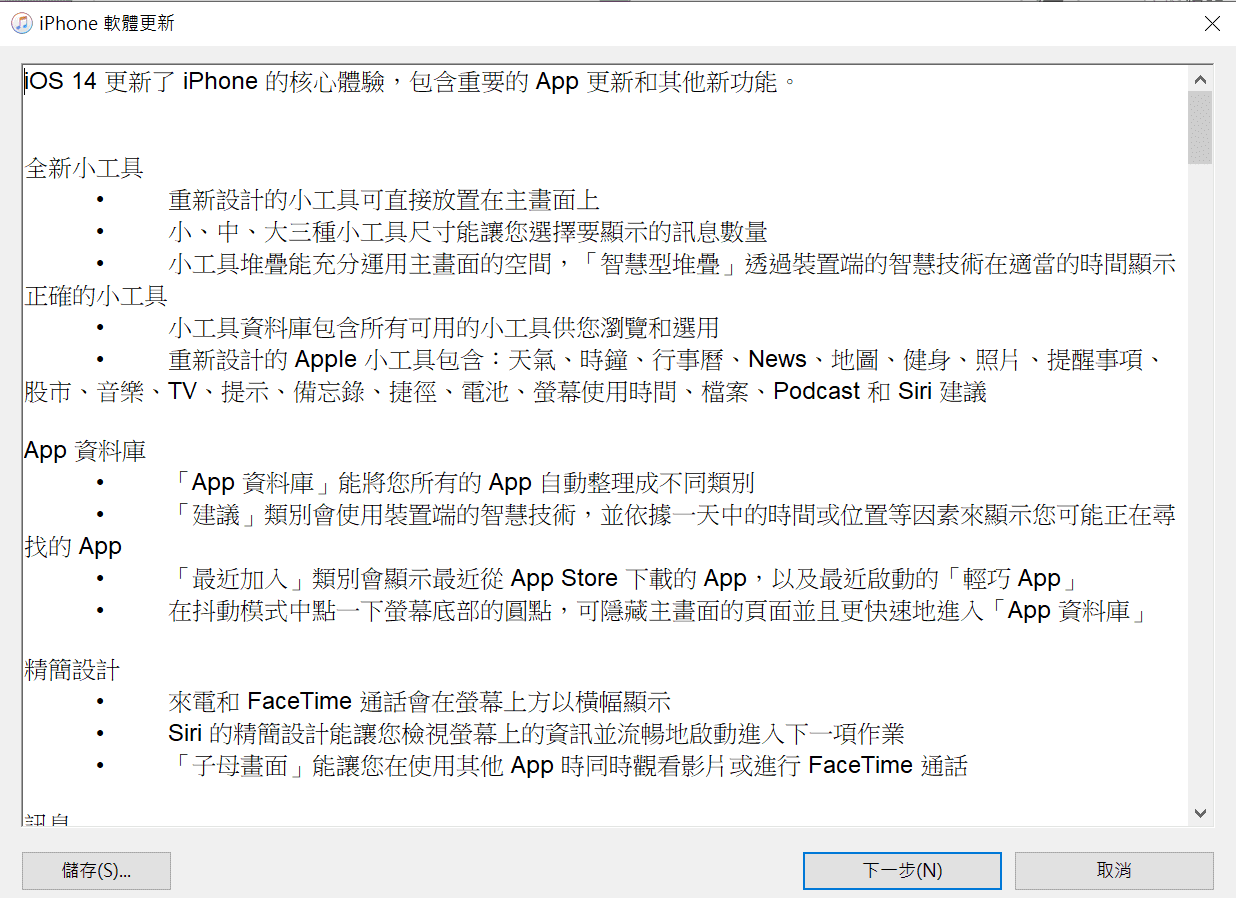Click the iTunes icon in title bar
Viewport: 1236px width, 898px height.
click(x=21, y=23)
